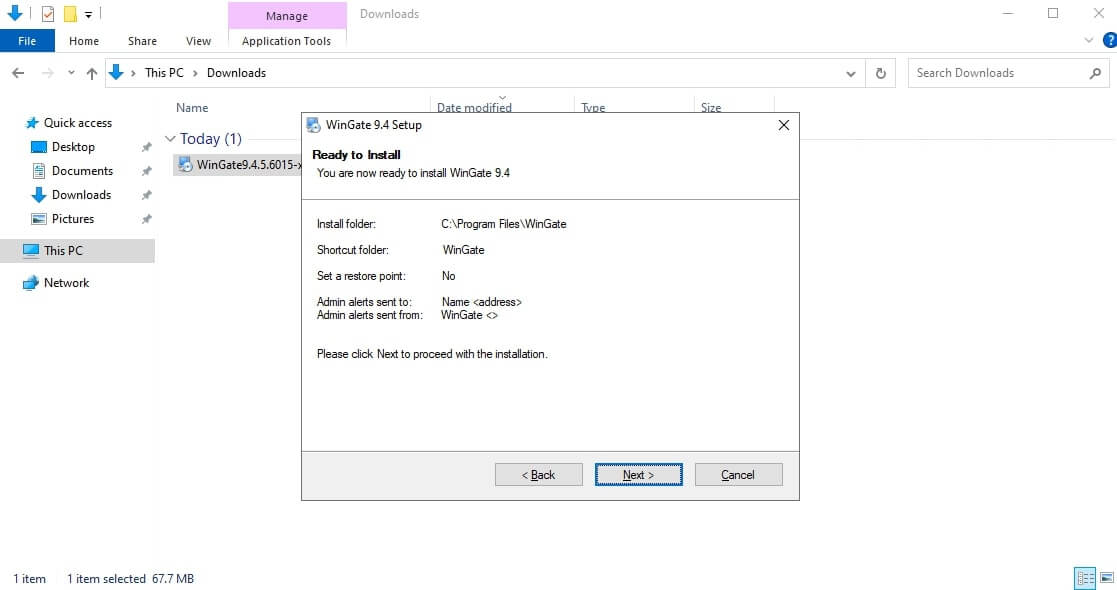This screenshot has height=590, width=1117.
Task: Click the Downloads icon in the address bar
Action: coord(115,72)
